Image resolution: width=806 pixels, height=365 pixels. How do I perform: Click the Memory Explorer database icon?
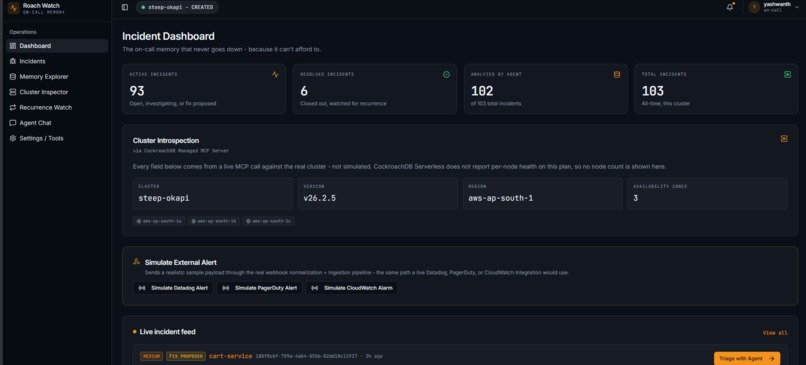click(x=13, y=77)
